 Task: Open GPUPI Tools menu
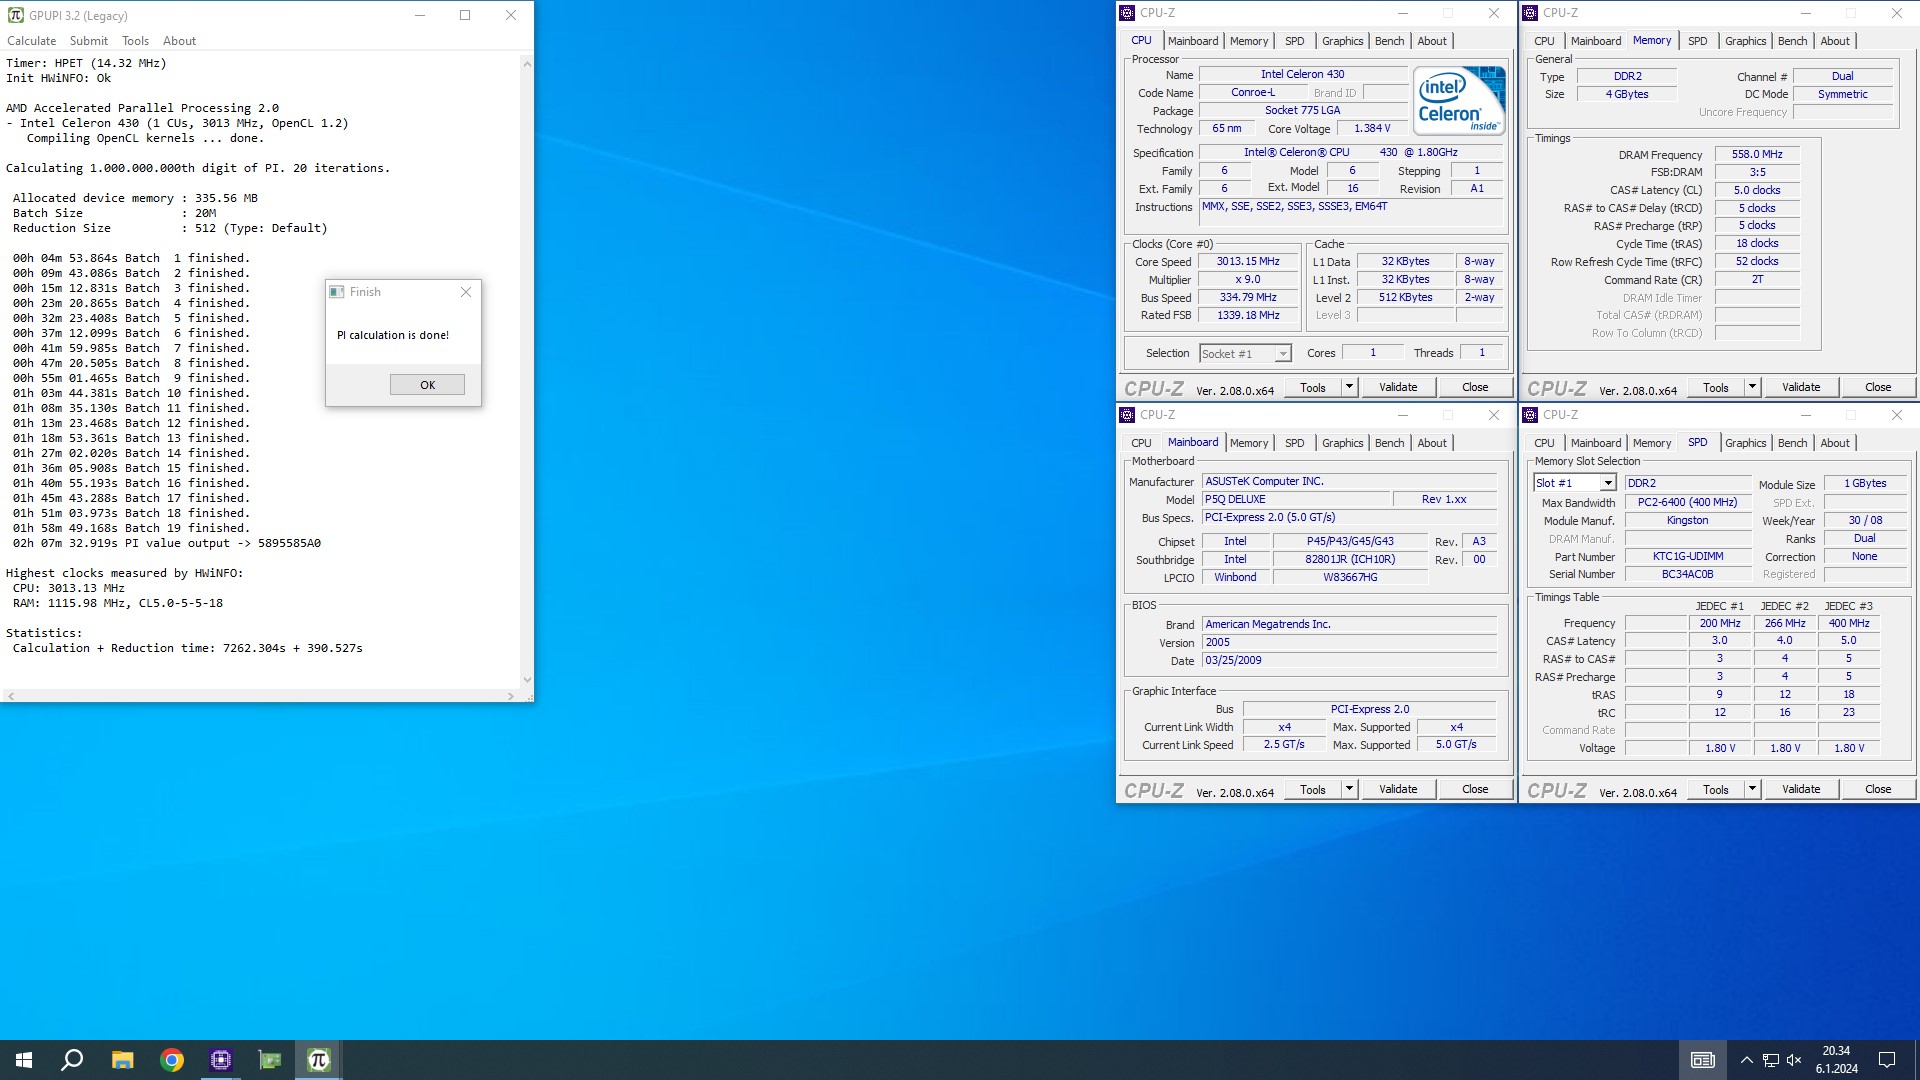pos(135,41)
